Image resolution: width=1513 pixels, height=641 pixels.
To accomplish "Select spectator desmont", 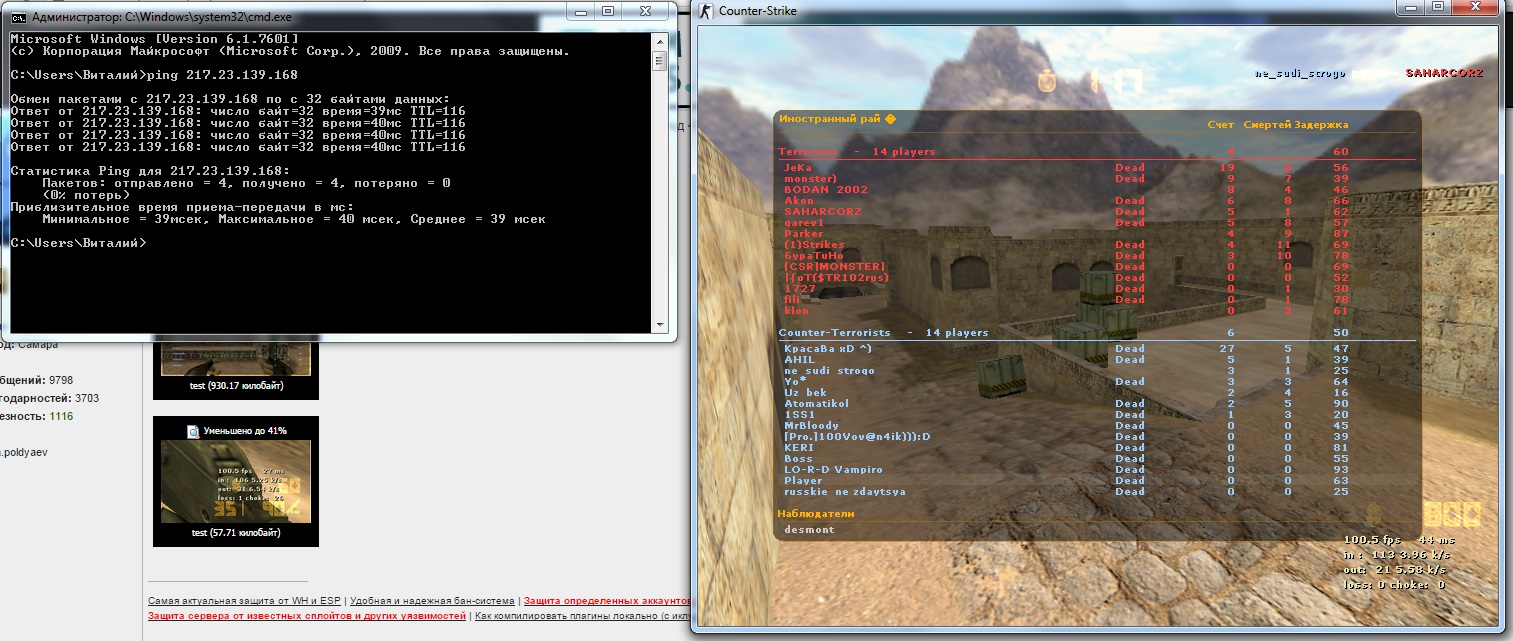I will click(809, 529).
